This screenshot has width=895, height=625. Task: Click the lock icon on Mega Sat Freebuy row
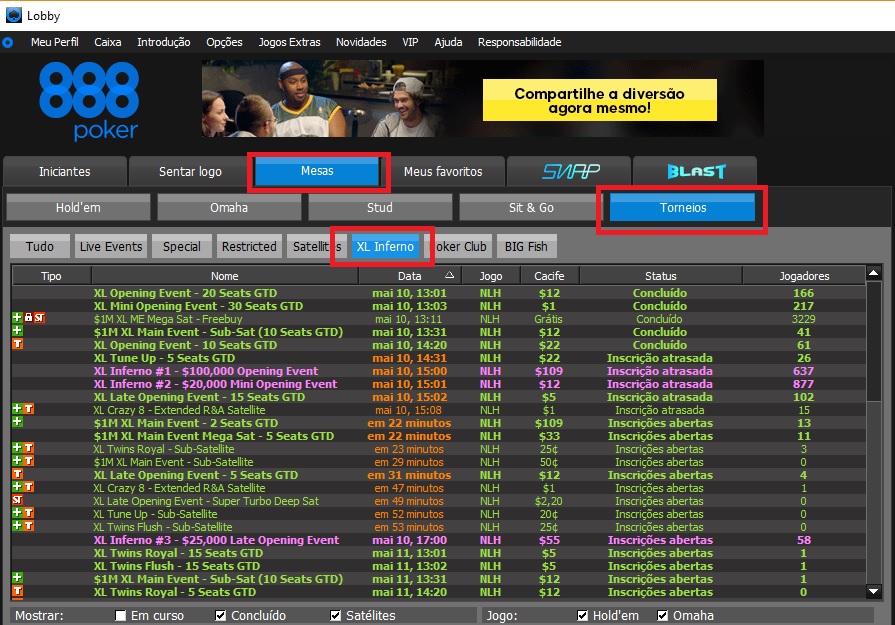28,317
